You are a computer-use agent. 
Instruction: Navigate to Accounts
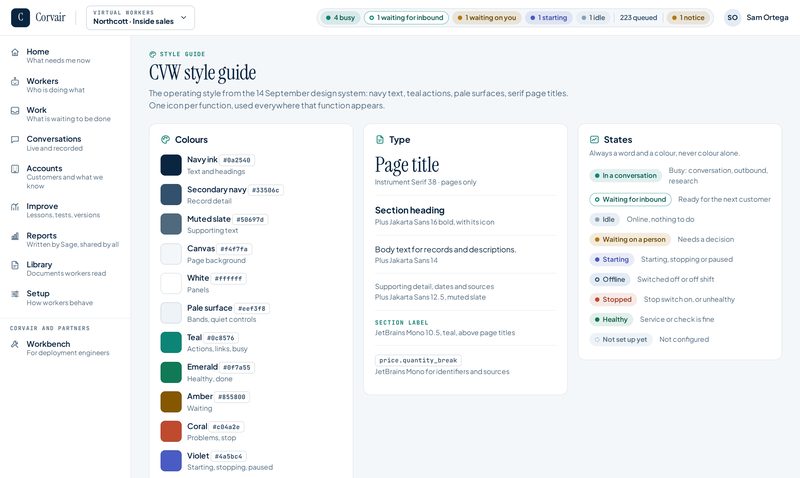coord(65,177)
